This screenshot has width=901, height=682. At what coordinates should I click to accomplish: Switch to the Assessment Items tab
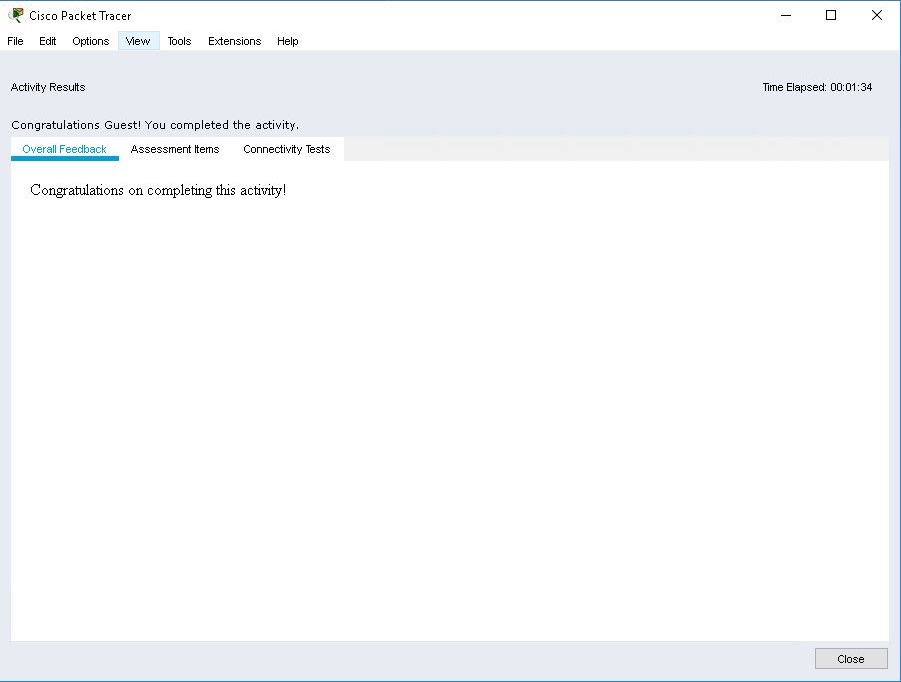[175, 149]
